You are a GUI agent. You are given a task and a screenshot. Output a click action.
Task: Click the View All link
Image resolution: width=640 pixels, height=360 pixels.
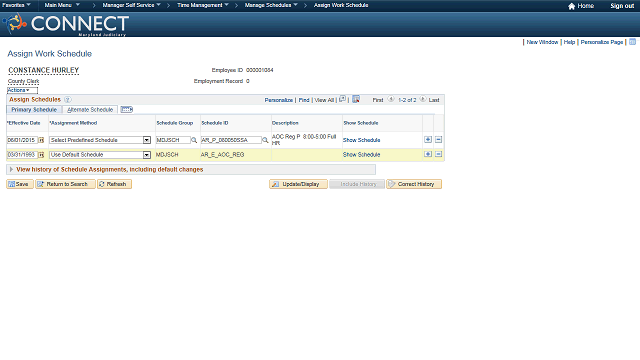(324, 100)
